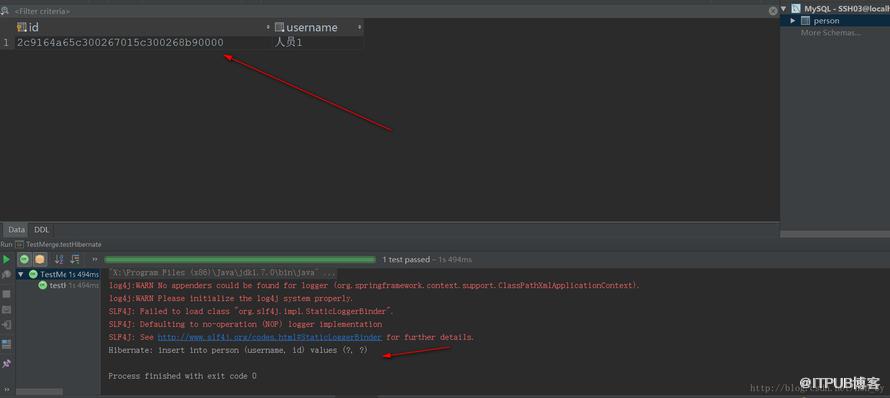
Task: Click the SLF4J Defaulting to no-operation line
Action: 245,324
